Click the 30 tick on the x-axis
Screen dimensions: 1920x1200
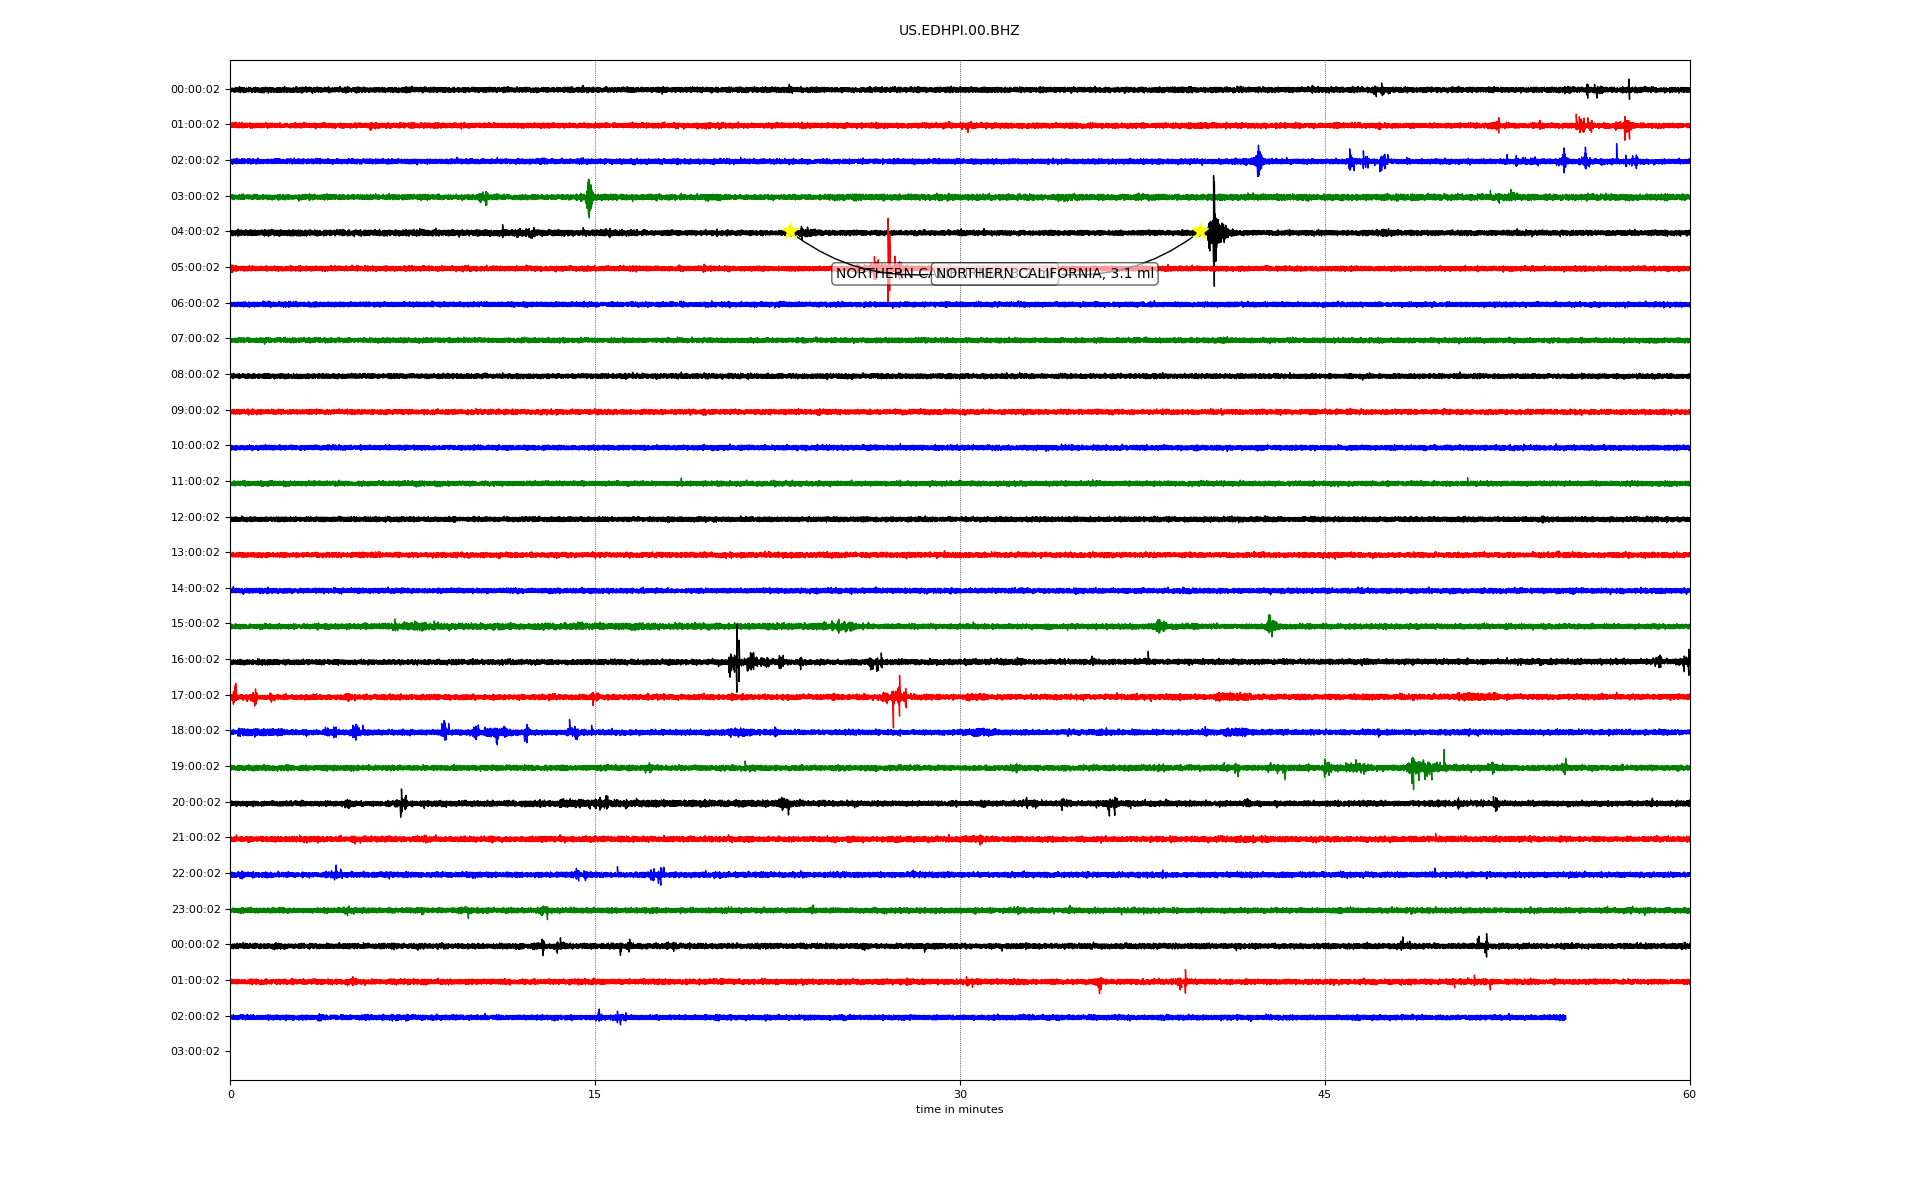960,1094
